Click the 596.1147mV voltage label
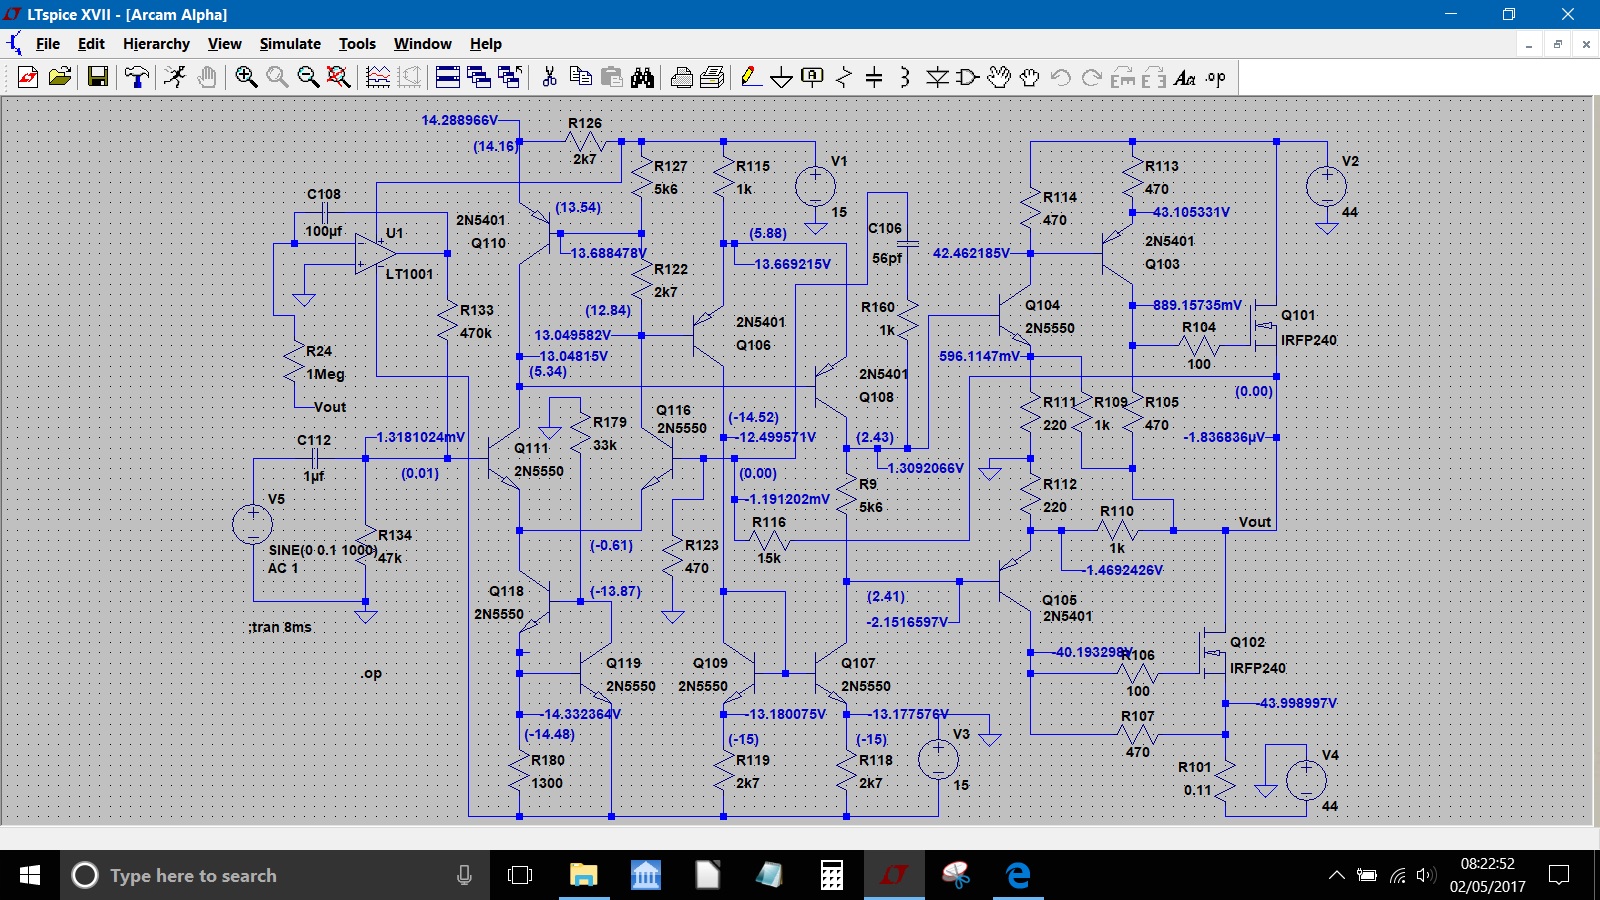1600x900 pixels. point(979,356)
